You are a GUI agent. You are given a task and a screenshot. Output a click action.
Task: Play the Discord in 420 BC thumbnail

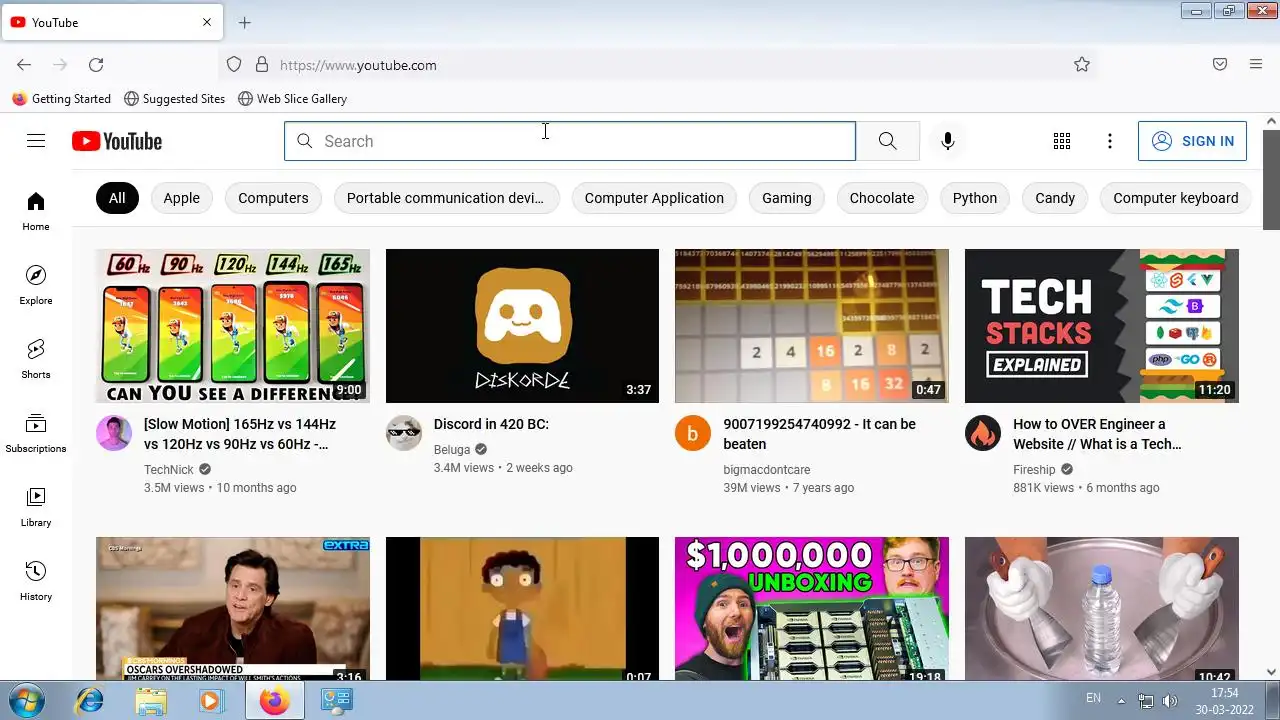522,326
